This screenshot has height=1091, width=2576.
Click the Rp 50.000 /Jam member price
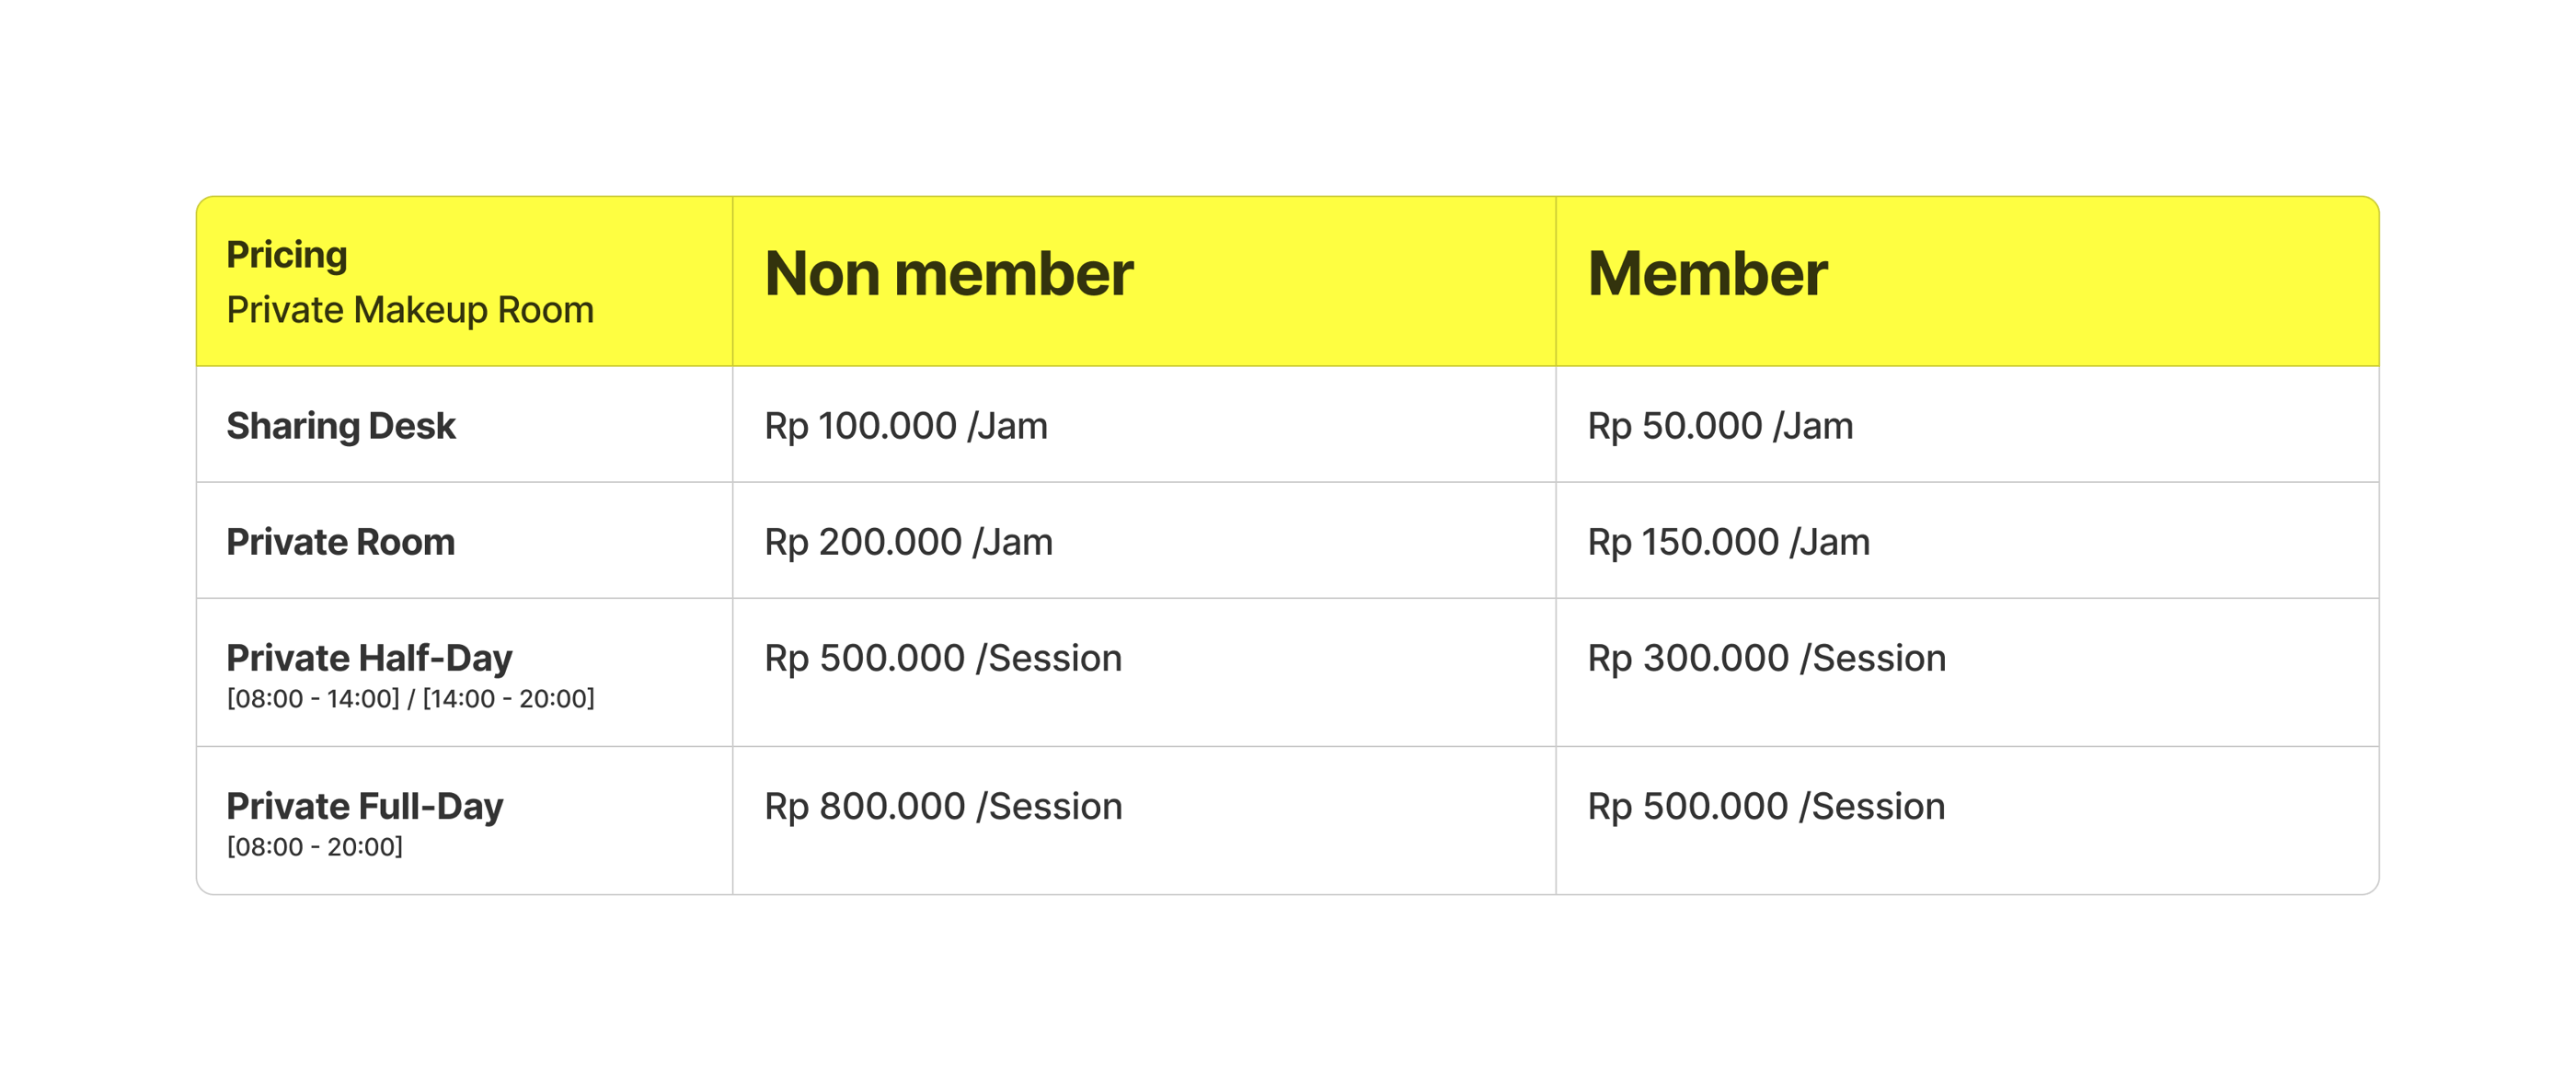pyautogui.click(x=1720, y=426)
